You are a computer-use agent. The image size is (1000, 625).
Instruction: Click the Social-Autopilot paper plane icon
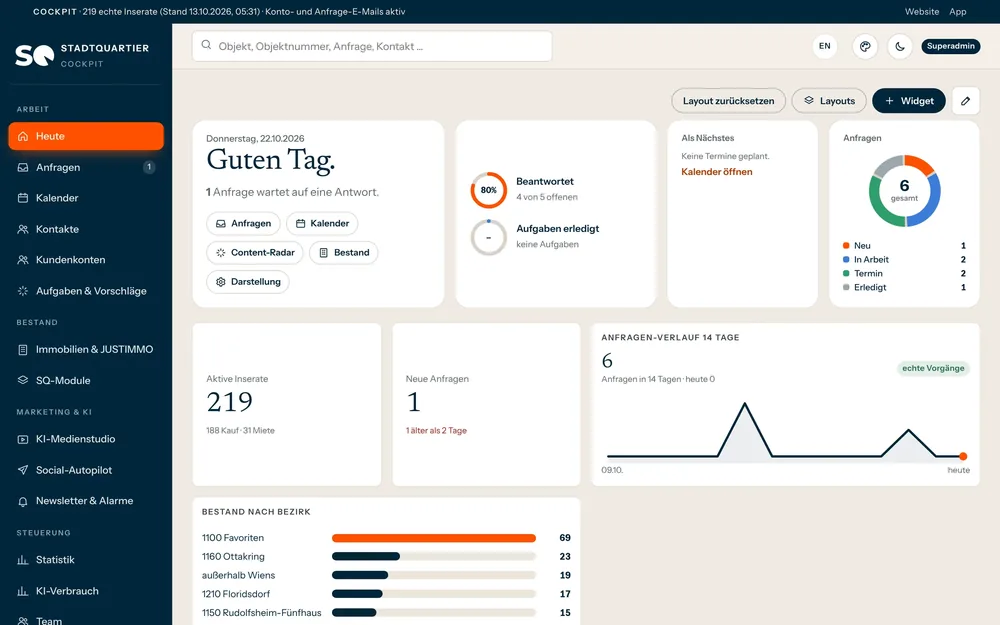point(23,470)
